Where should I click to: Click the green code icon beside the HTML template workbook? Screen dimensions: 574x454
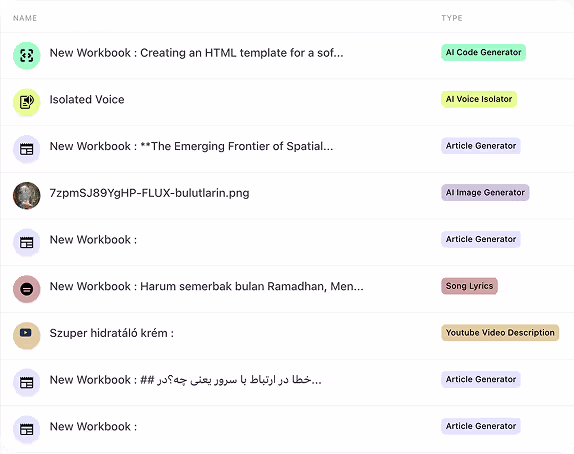coord(27,56)
